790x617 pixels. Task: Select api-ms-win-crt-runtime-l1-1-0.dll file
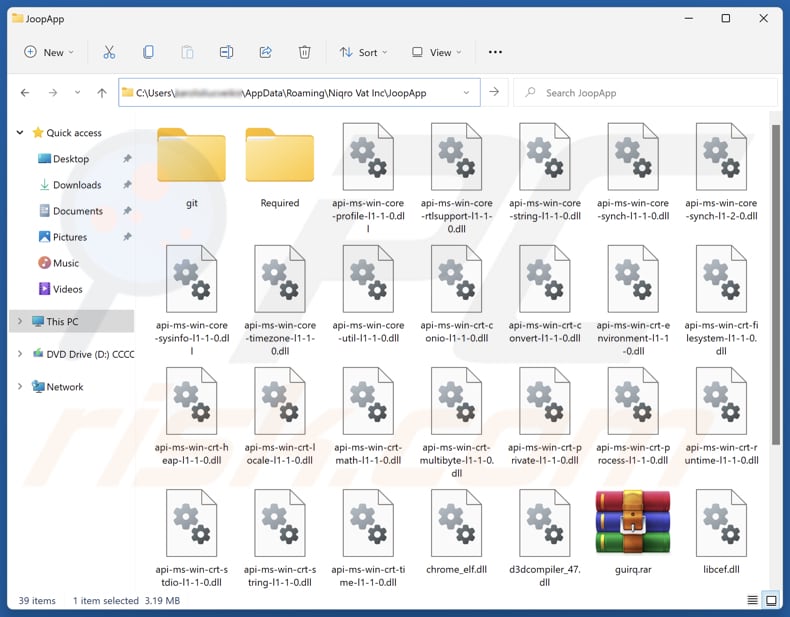click(x=721, y=417)
